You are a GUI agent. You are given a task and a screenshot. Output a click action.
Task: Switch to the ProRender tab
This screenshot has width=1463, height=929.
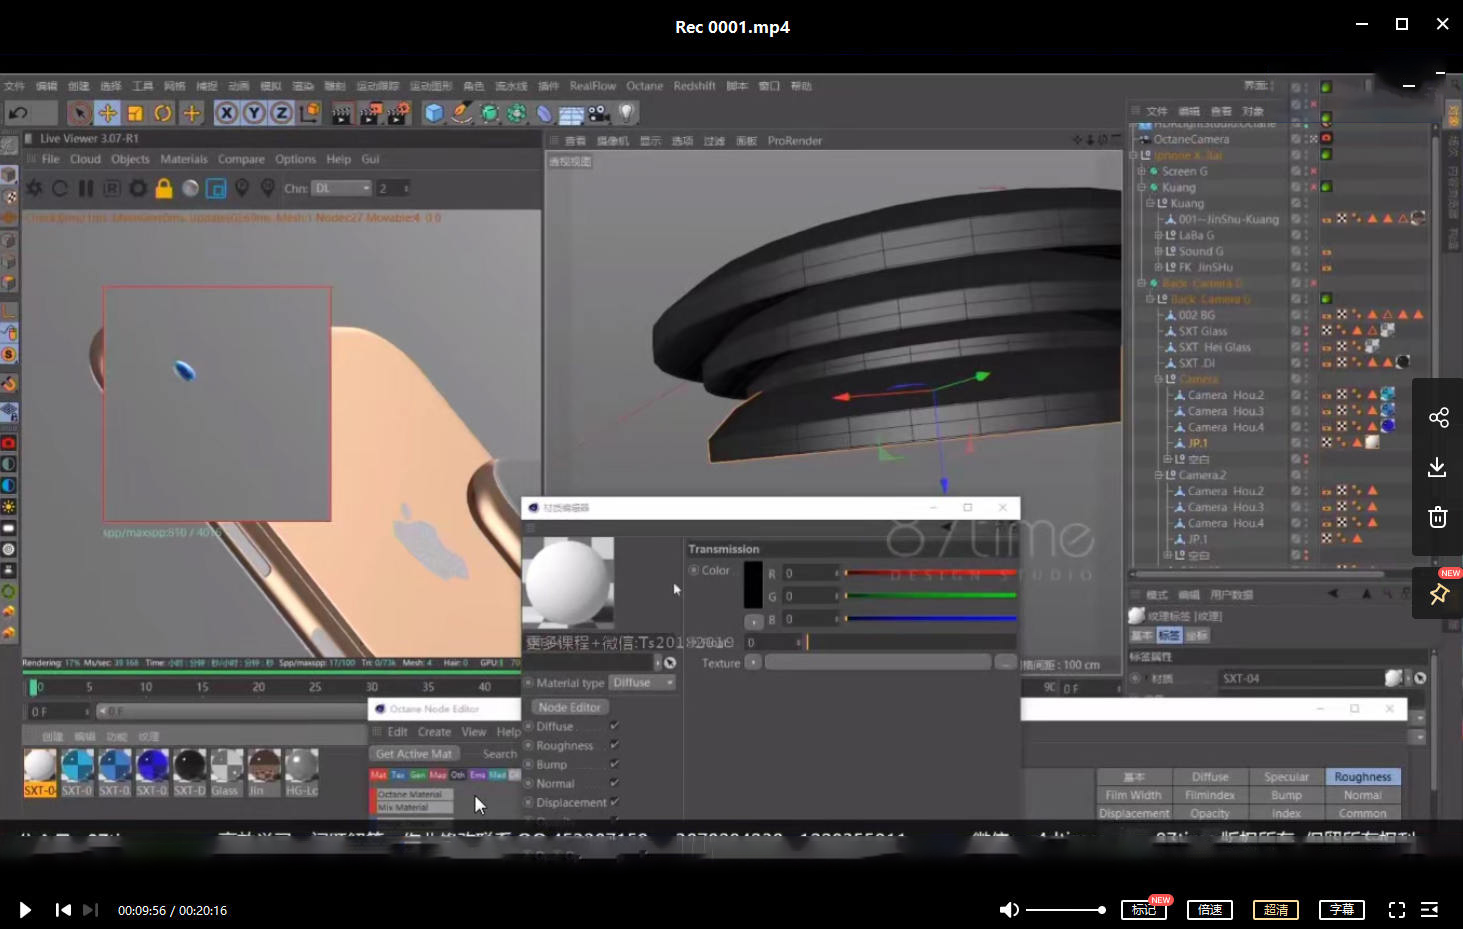pos(795,140)
